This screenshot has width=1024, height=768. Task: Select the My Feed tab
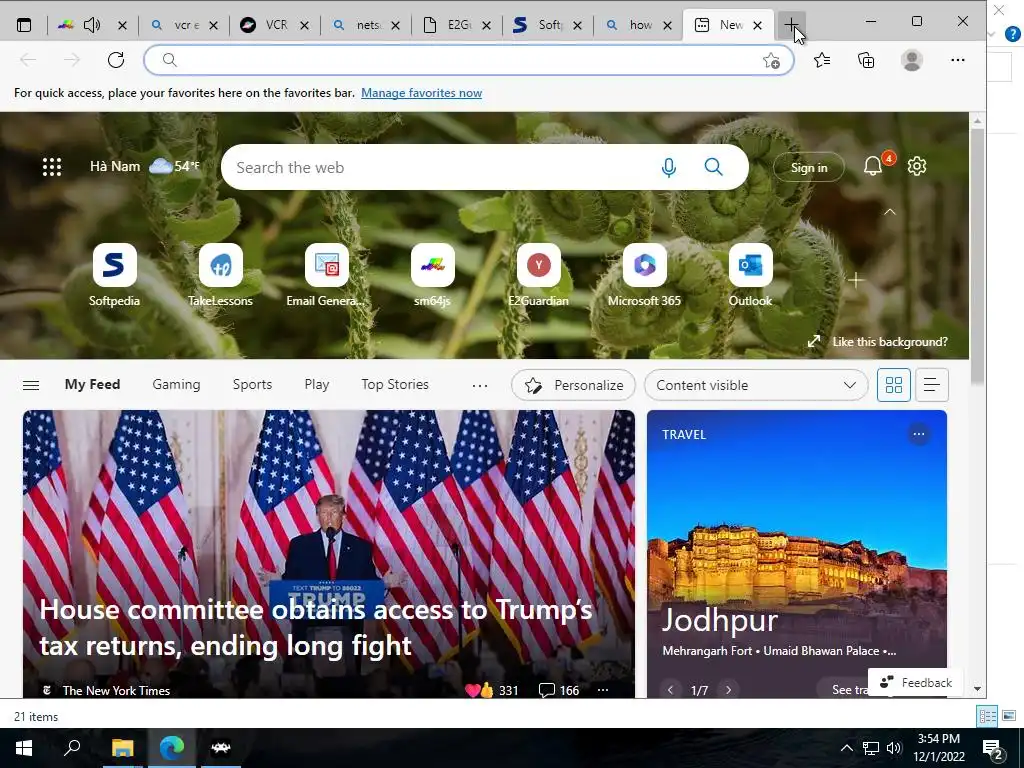(x=92, y=385)
